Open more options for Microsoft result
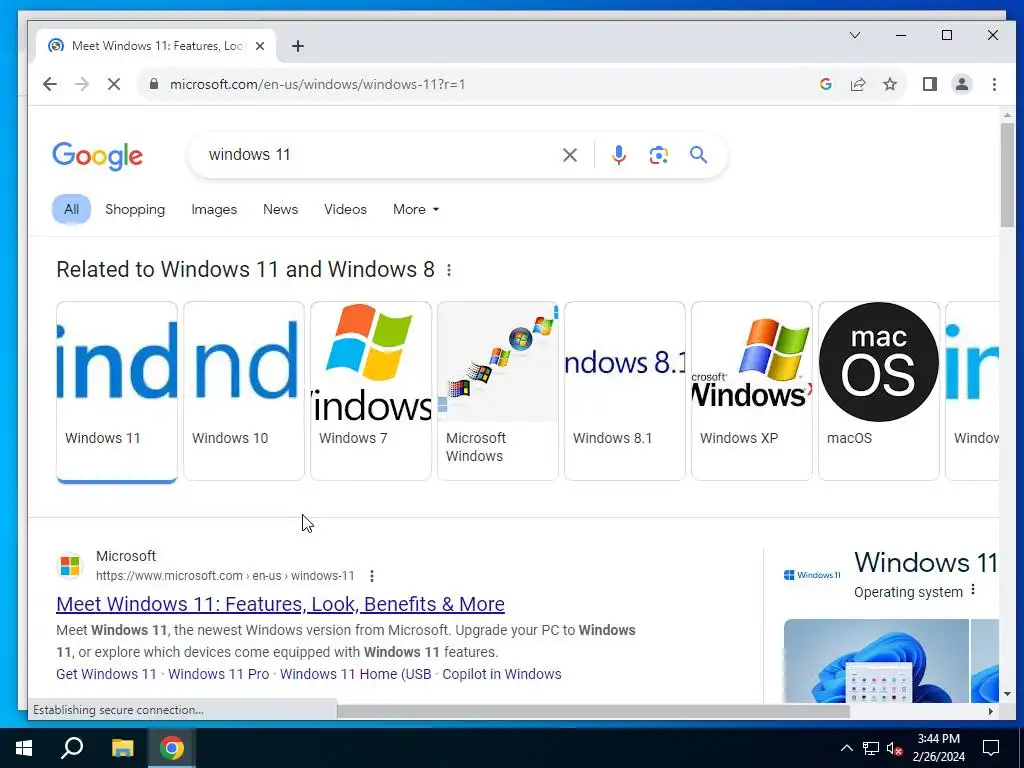1024x768 pixels. [372, 576]
